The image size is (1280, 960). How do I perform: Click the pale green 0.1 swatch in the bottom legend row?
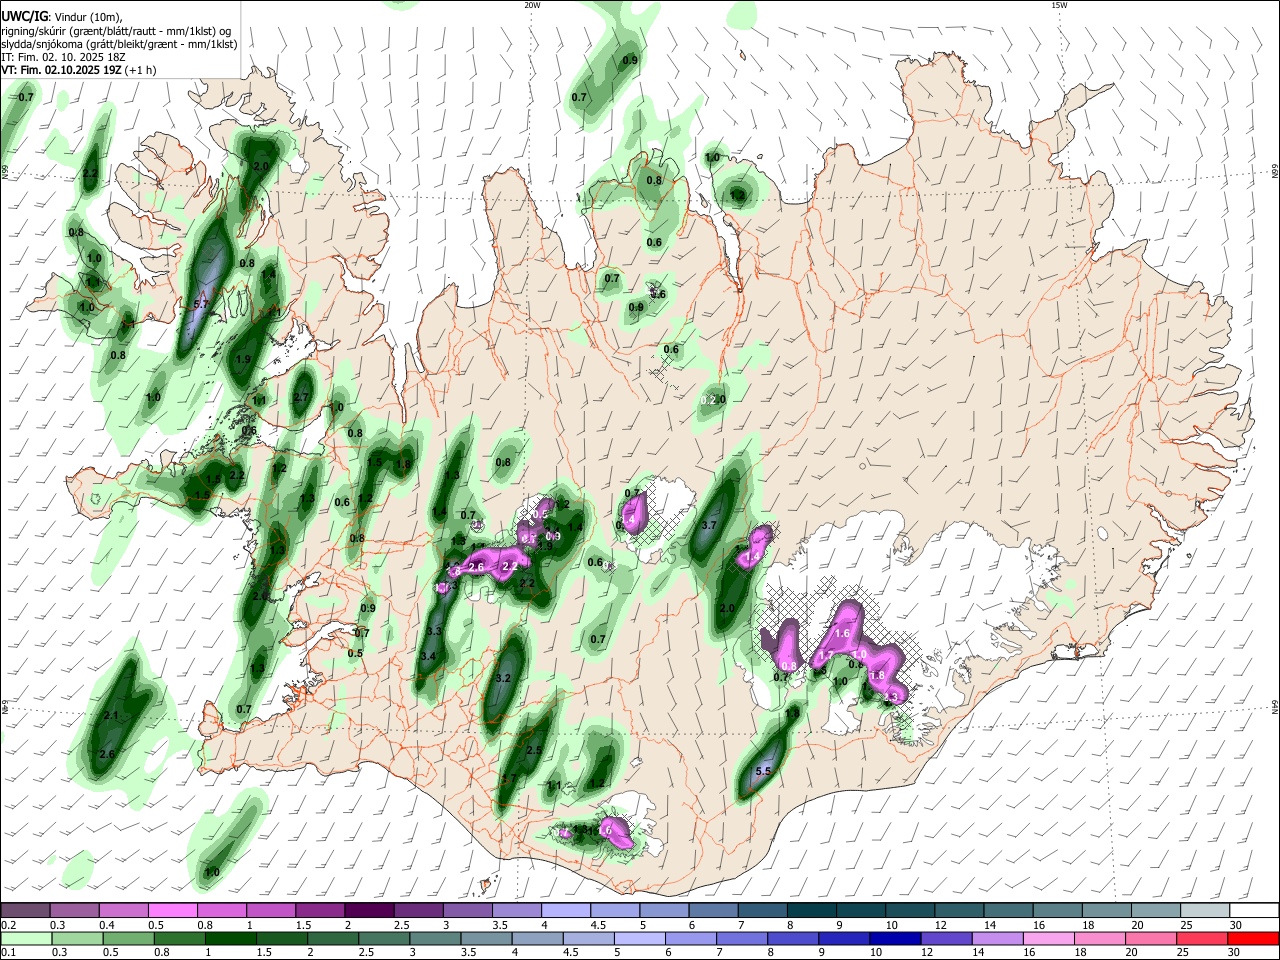coord(26,938)
